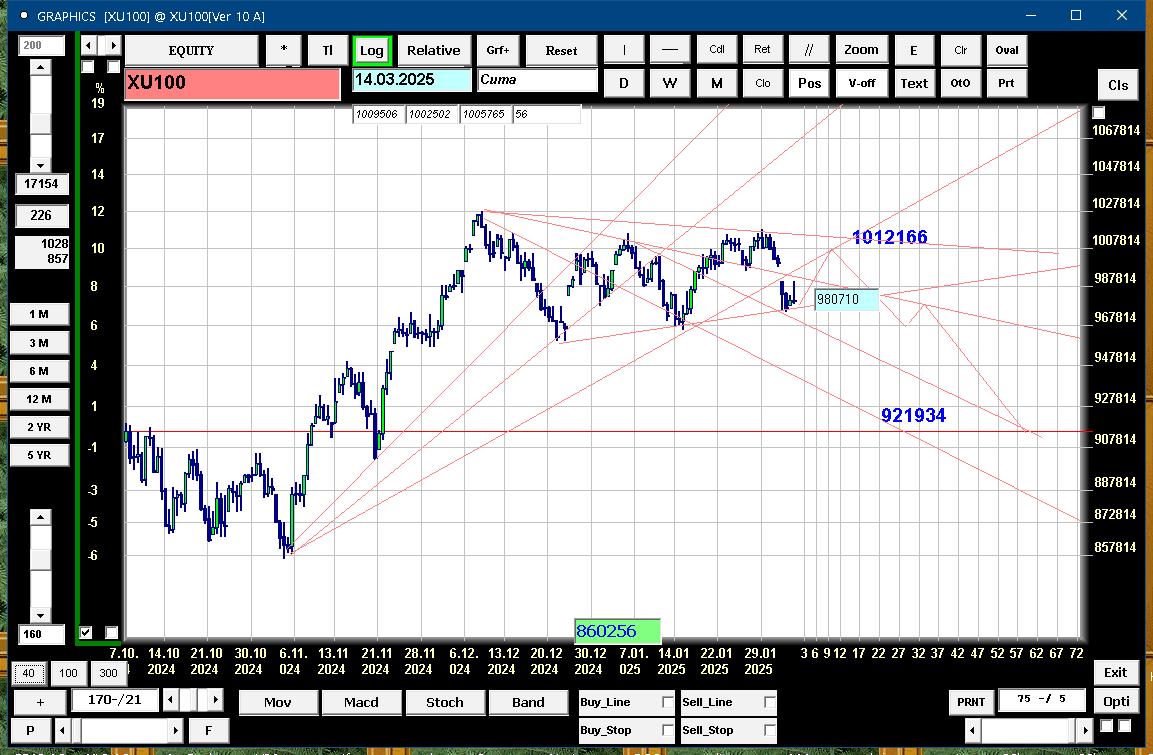Toggle the checkbox at chart top-right corner

[x=1099, y=112]
